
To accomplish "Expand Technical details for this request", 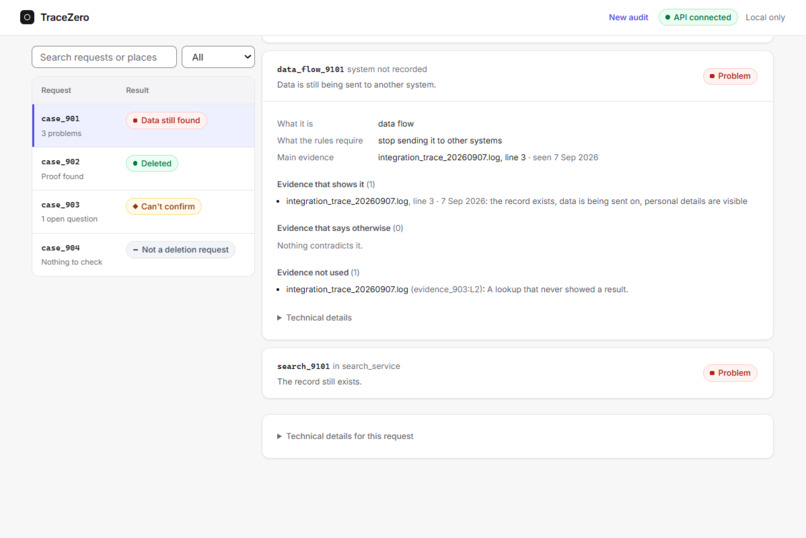I will pyautogui.click(x=345, y=436).
